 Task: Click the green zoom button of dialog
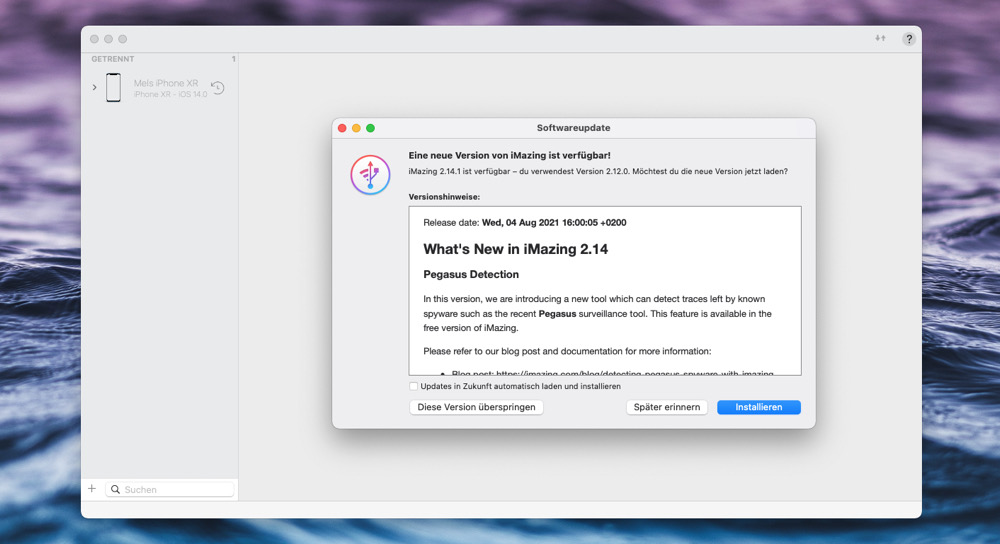coord(370,128)
